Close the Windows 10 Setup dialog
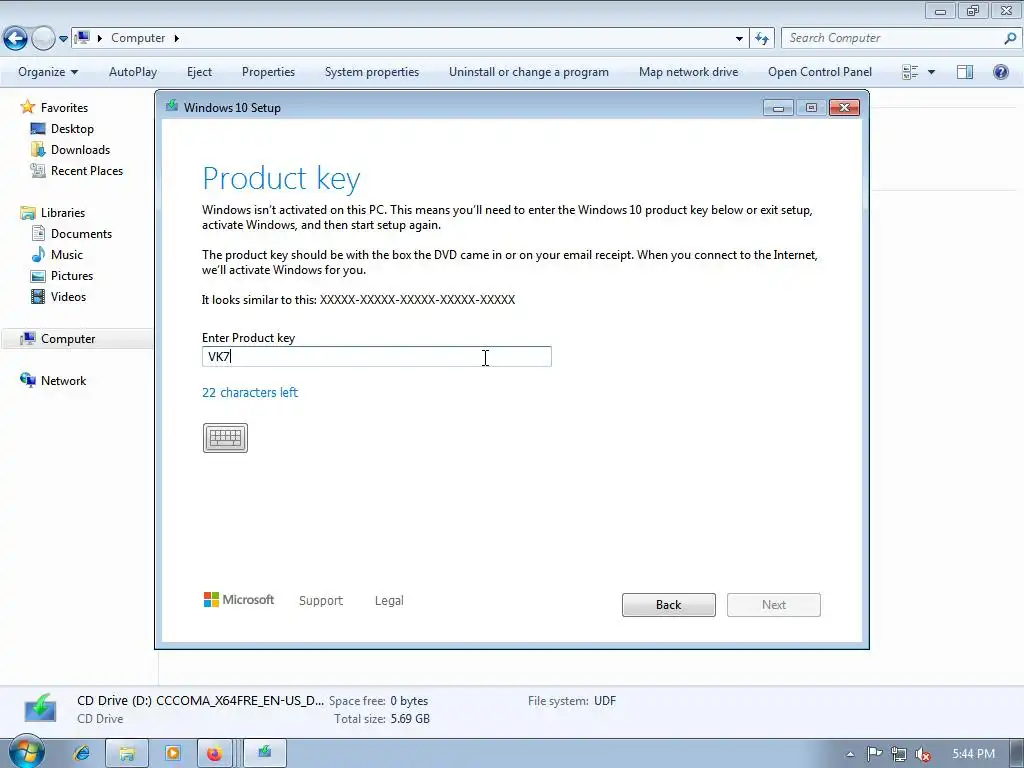The width and height of the screenshot is (1024, 768). [844, 108]
